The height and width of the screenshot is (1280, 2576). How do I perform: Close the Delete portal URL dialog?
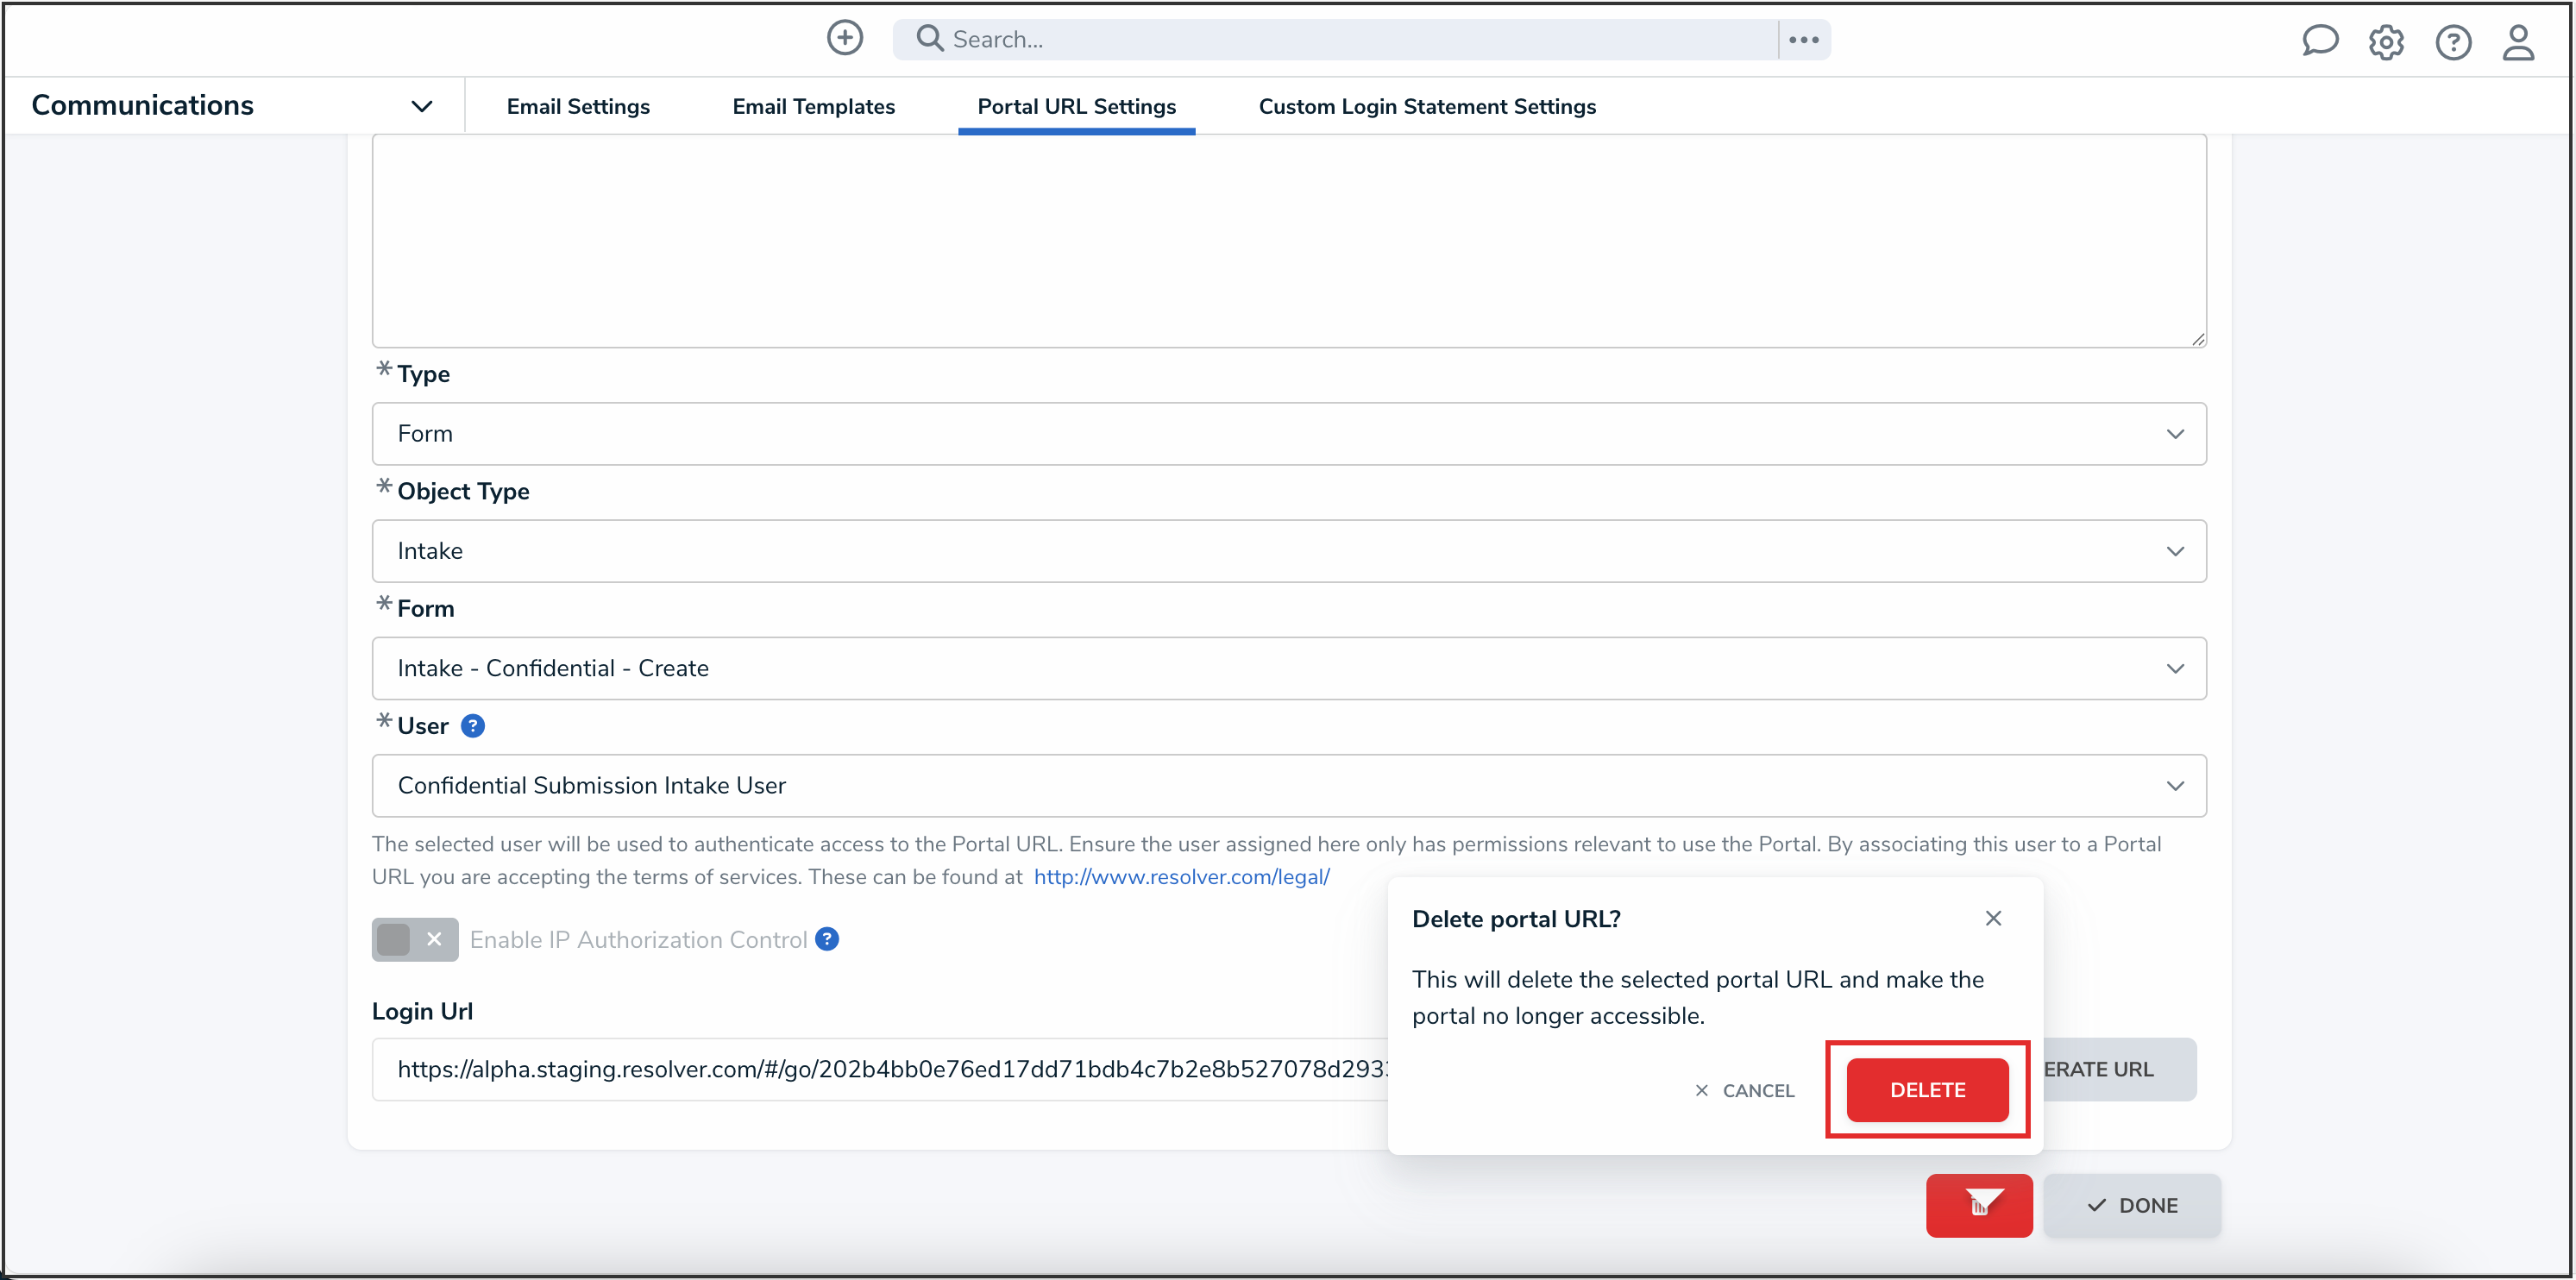coord(1992,918)
